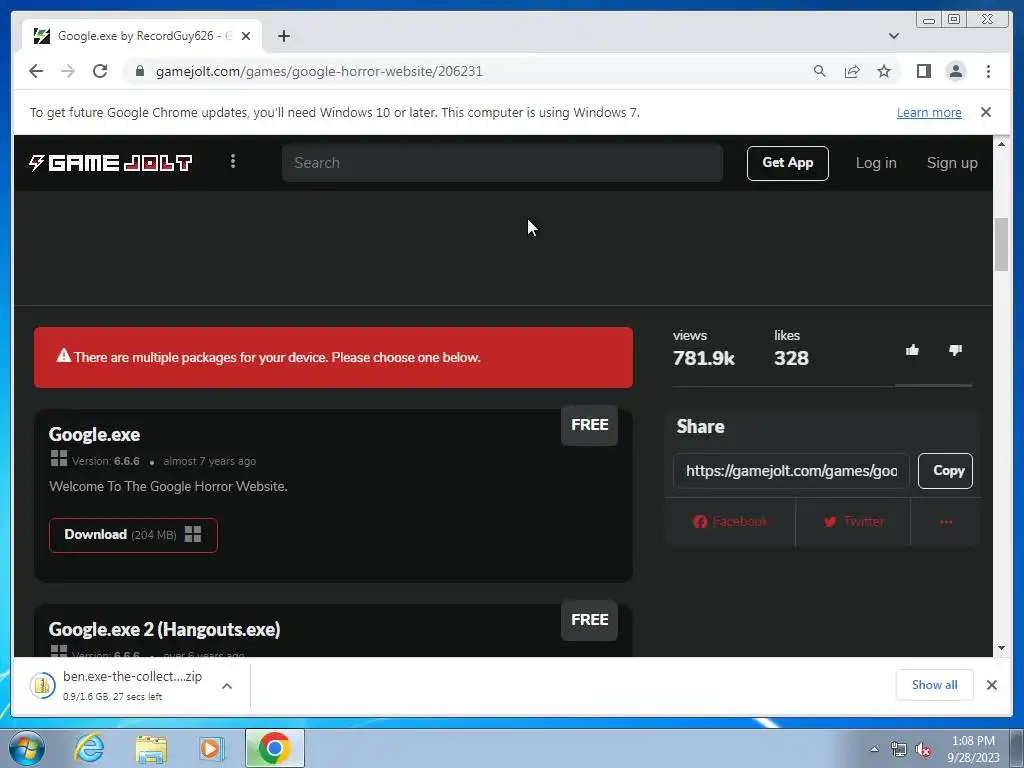Share the game on Facebook
The height and width of the screenshot is (768, 1024).
730,521
